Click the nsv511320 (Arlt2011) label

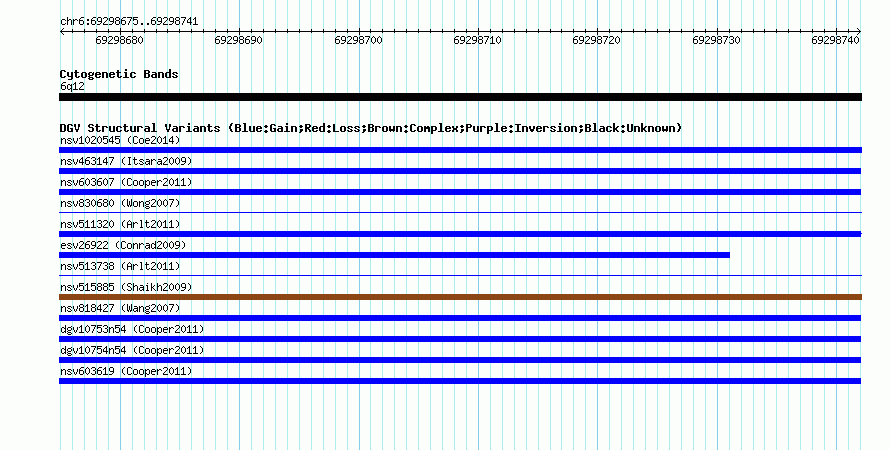point(120,224)
